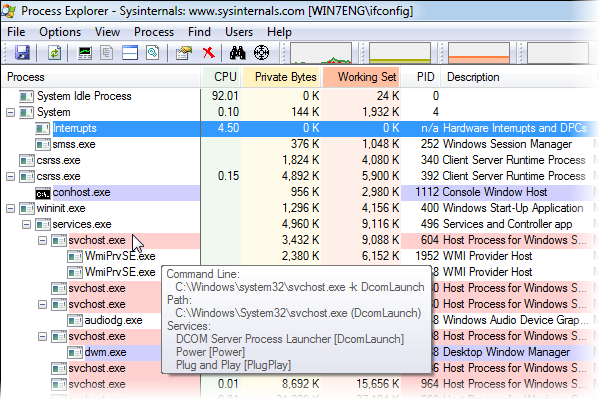The height and width of the screenshot is (400, 600).
Task: Click the crosshair Find Window's Process icon
Action: (261, 52)
